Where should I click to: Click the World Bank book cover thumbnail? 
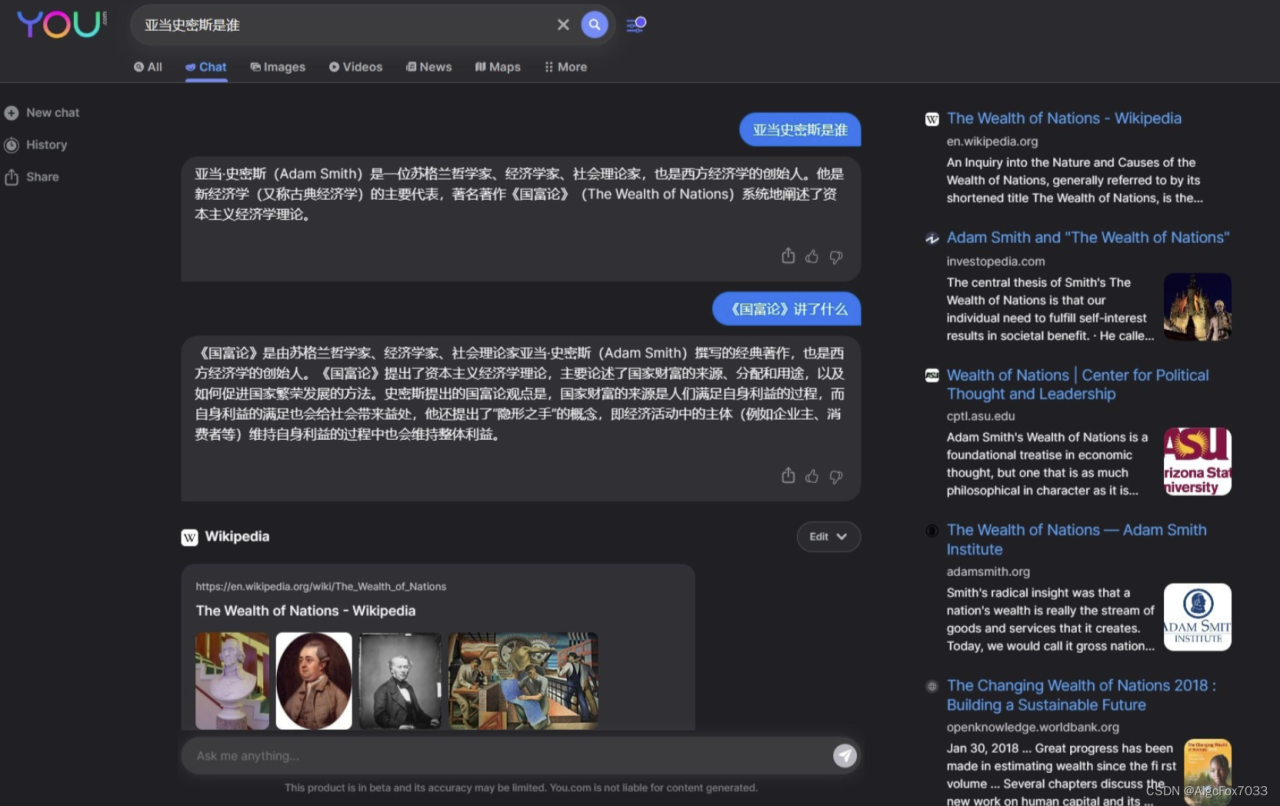(x=1207, y=773)
